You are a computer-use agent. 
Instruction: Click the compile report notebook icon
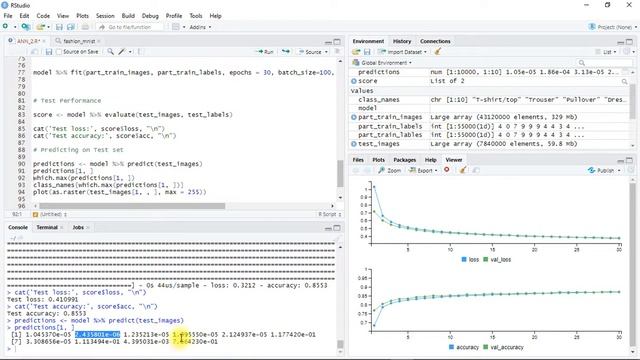click(x=140, y=52)
